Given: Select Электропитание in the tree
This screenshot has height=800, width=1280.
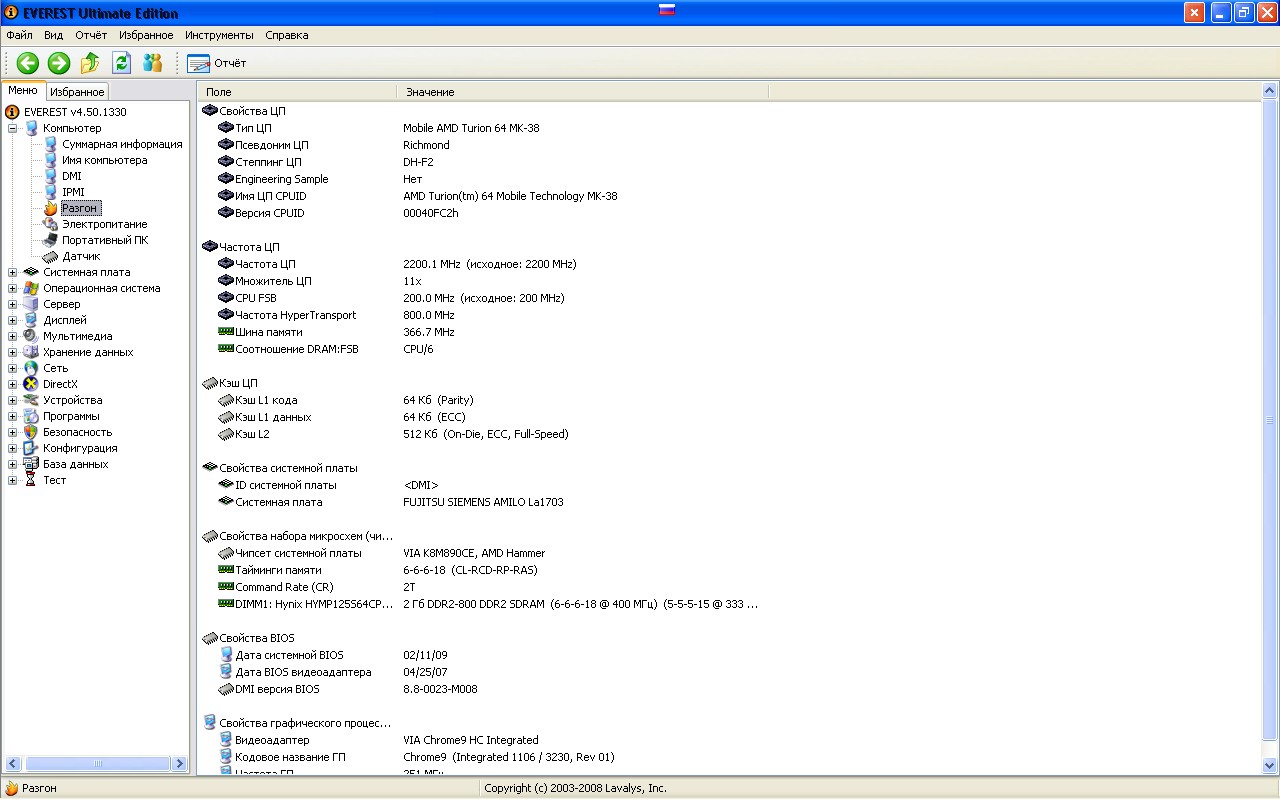Looking at the screenshot, I should [x=104, y=224].
